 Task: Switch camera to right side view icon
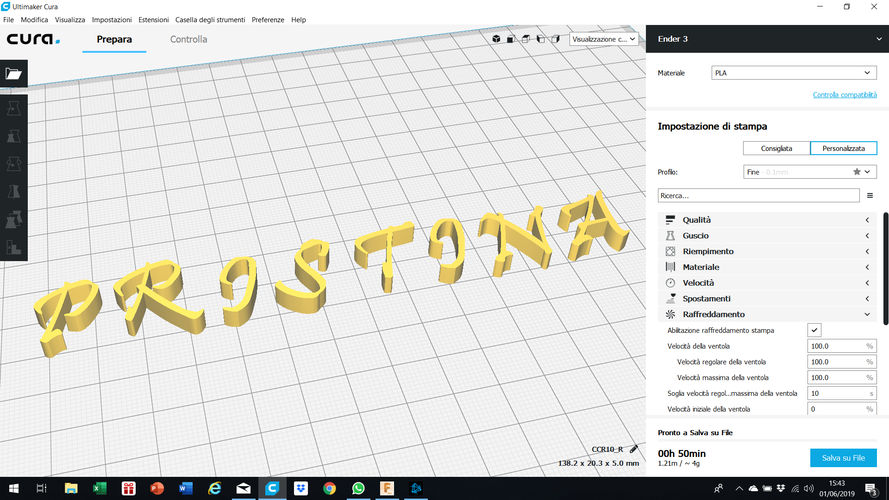(555, 39)
